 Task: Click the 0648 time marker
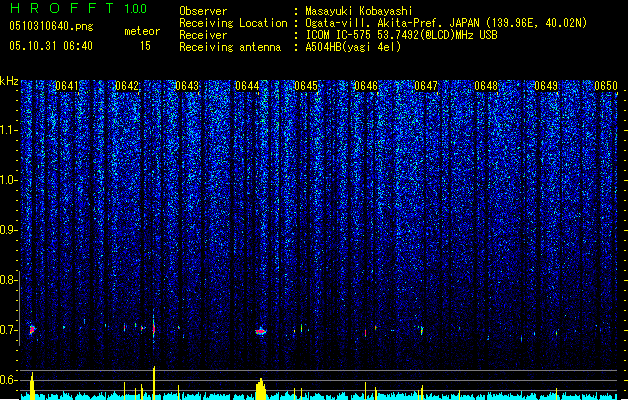[486, 86]
